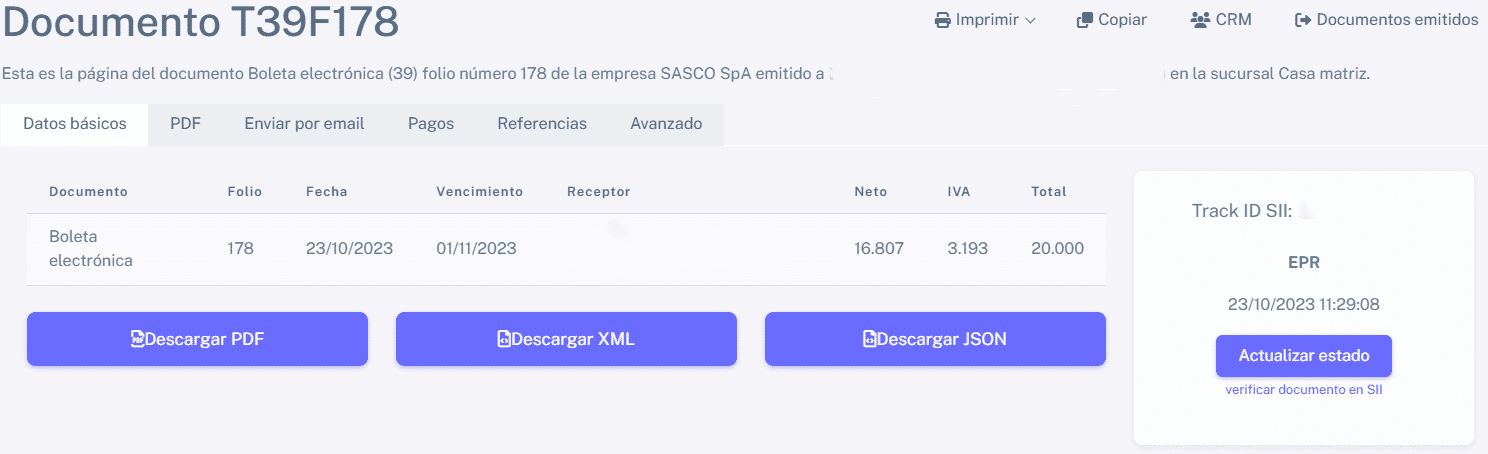Viewport: 1488px width, 454px height.
Task: Expand the Imprimir dropdown chevron
Action: (1031, 20)
